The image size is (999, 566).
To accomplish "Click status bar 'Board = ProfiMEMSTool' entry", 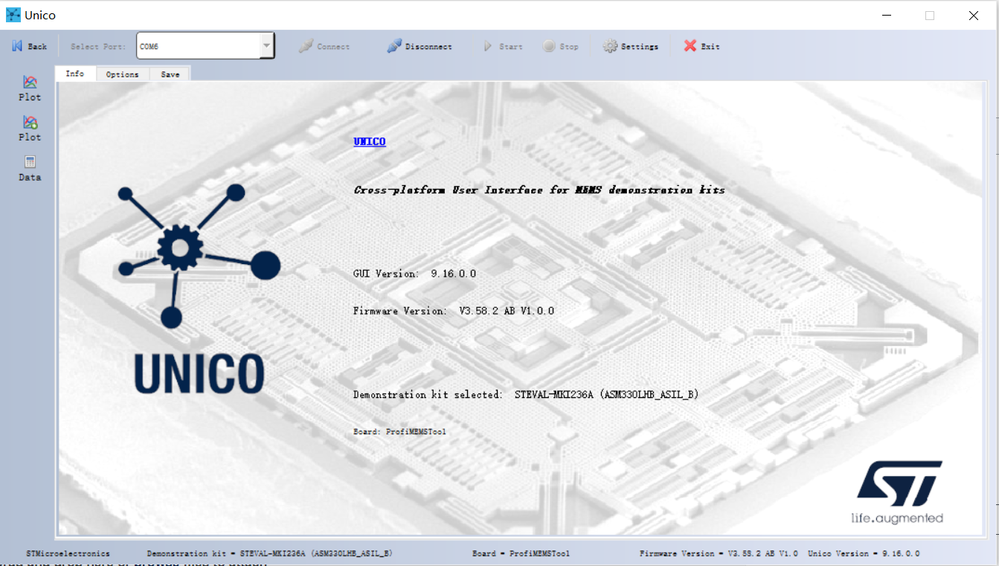I will pos(521,554).
